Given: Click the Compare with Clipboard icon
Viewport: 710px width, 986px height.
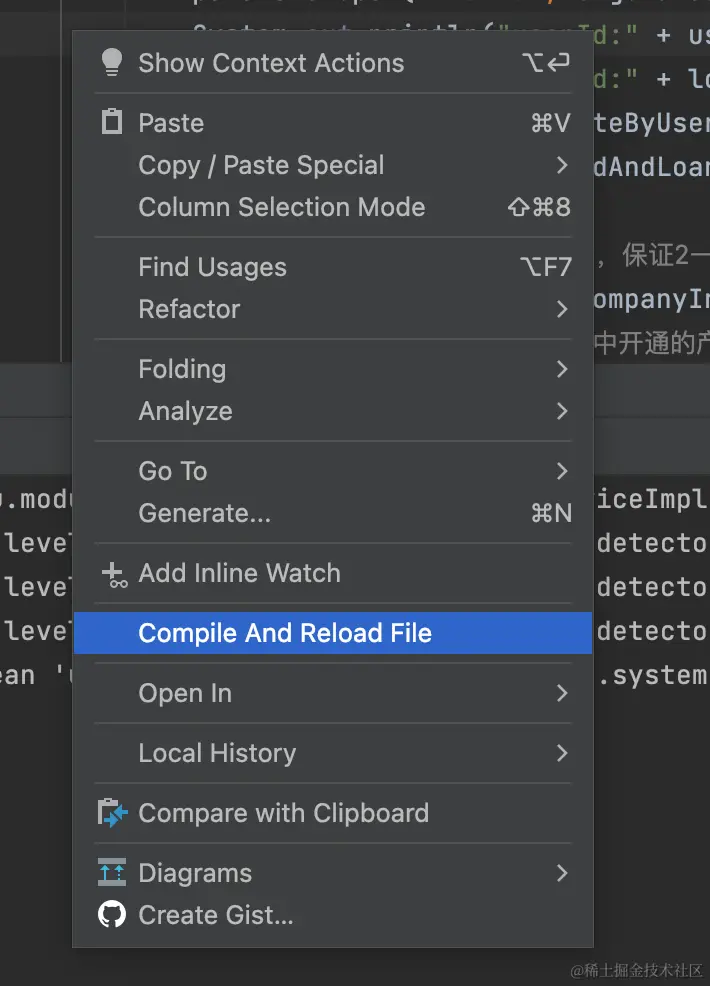Looking at the screenshot, I should (x=113, y=812).
